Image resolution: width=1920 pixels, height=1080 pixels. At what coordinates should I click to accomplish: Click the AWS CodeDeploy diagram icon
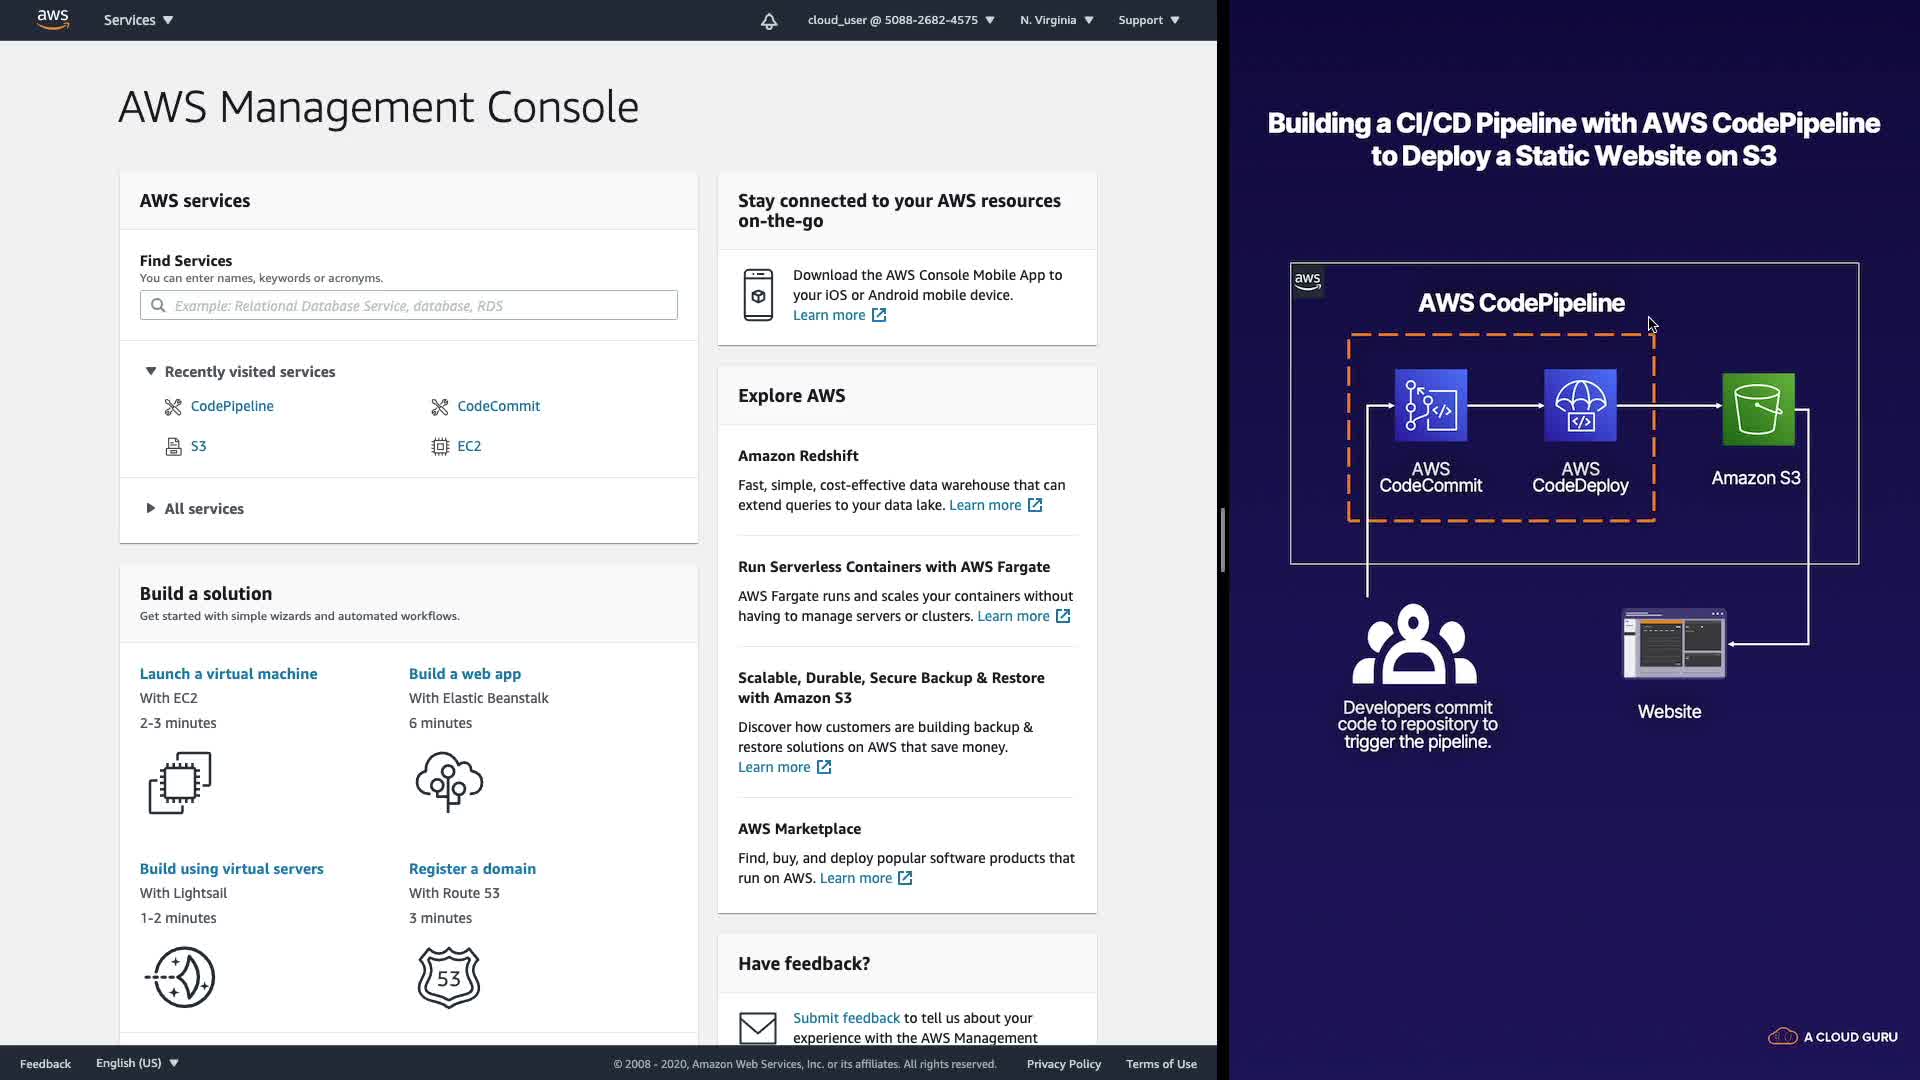[x=1580, y=405]
